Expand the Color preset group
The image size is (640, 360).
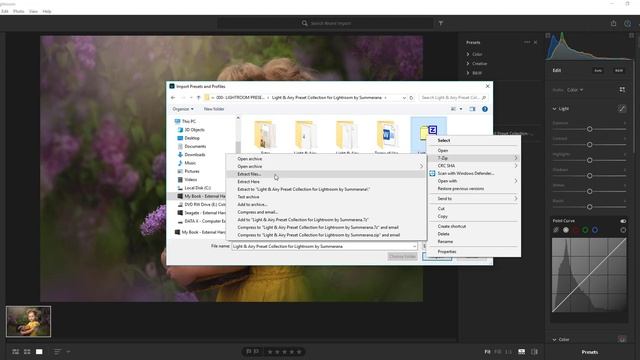(x=468, y=54)
